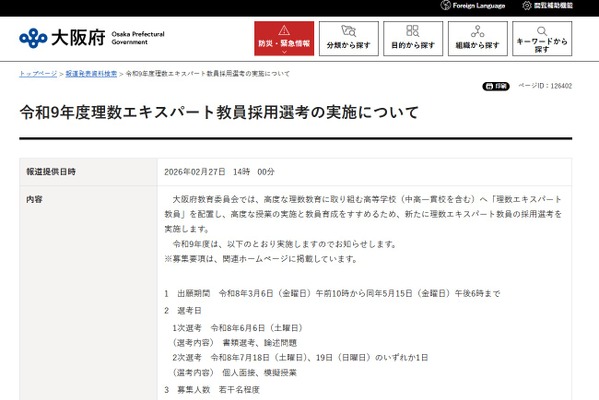Viewport: 599px width, 400px height.
Task: Click the 募集人数 若干名程度 line
Action: tap(212, 390)
